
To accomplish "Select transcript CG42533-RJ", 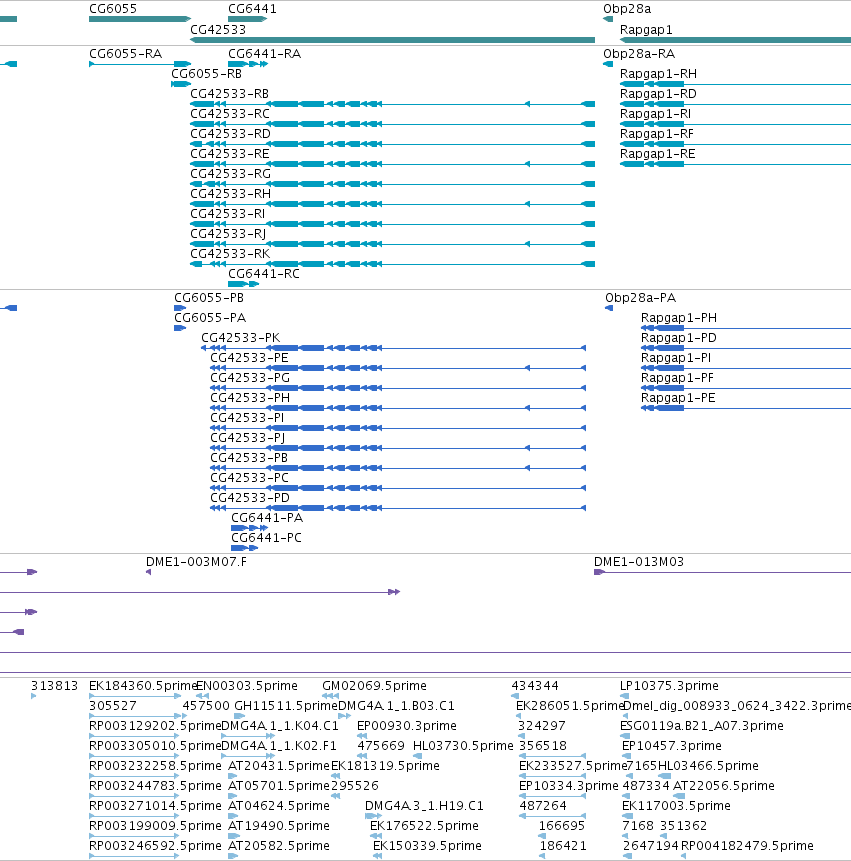I will (x=228, y=234).
